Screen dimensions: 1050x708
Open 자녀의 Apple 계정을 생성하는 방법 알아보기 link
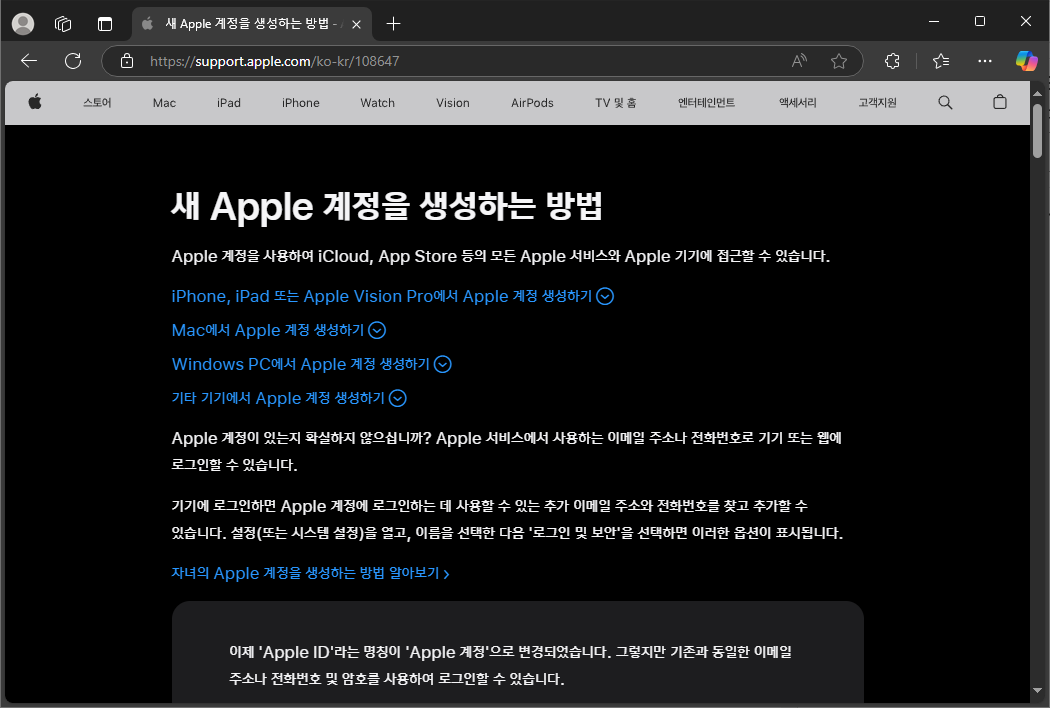pos(310,573)
